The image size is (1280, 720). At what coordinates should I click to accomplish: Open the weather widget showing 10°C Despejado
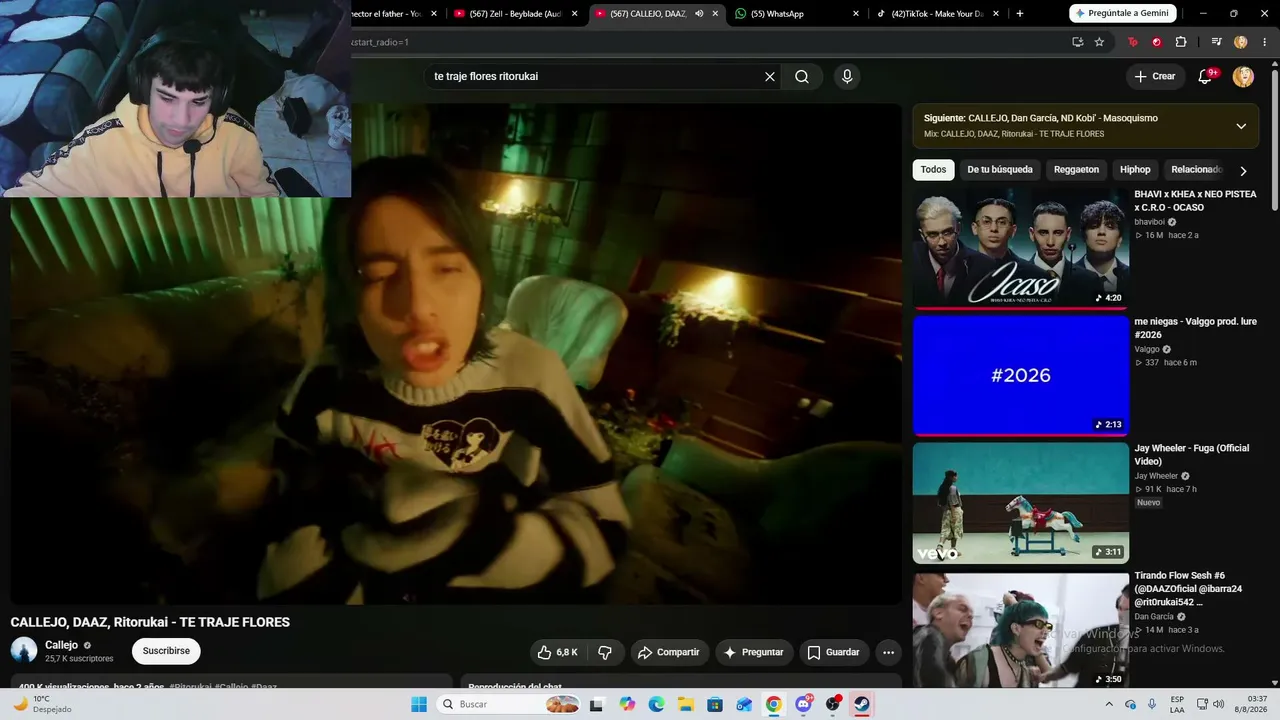(x=42, y=704)
